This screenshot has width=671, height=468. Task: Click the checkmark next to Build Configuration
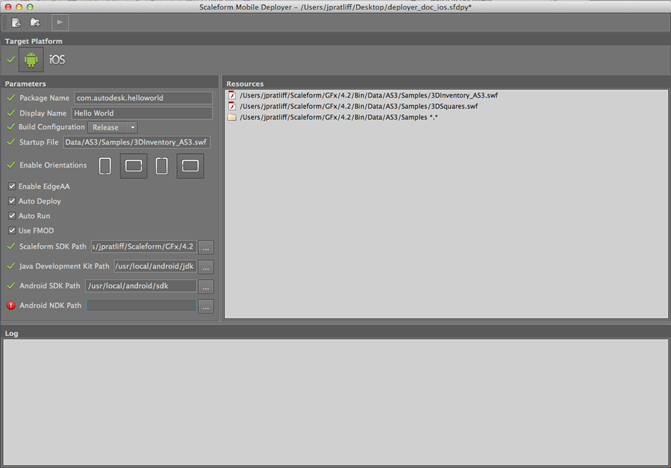click(x=11, y=127)
